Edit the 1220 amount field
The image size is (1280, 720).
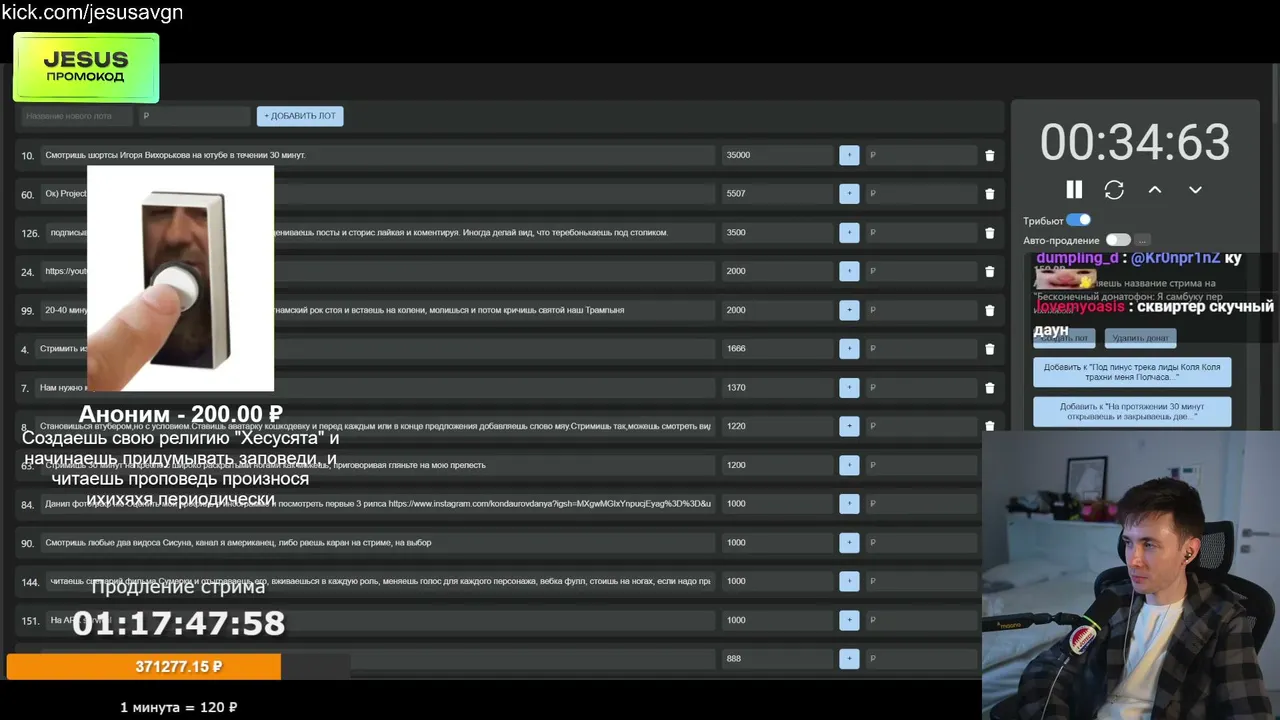tap(777, 426)
